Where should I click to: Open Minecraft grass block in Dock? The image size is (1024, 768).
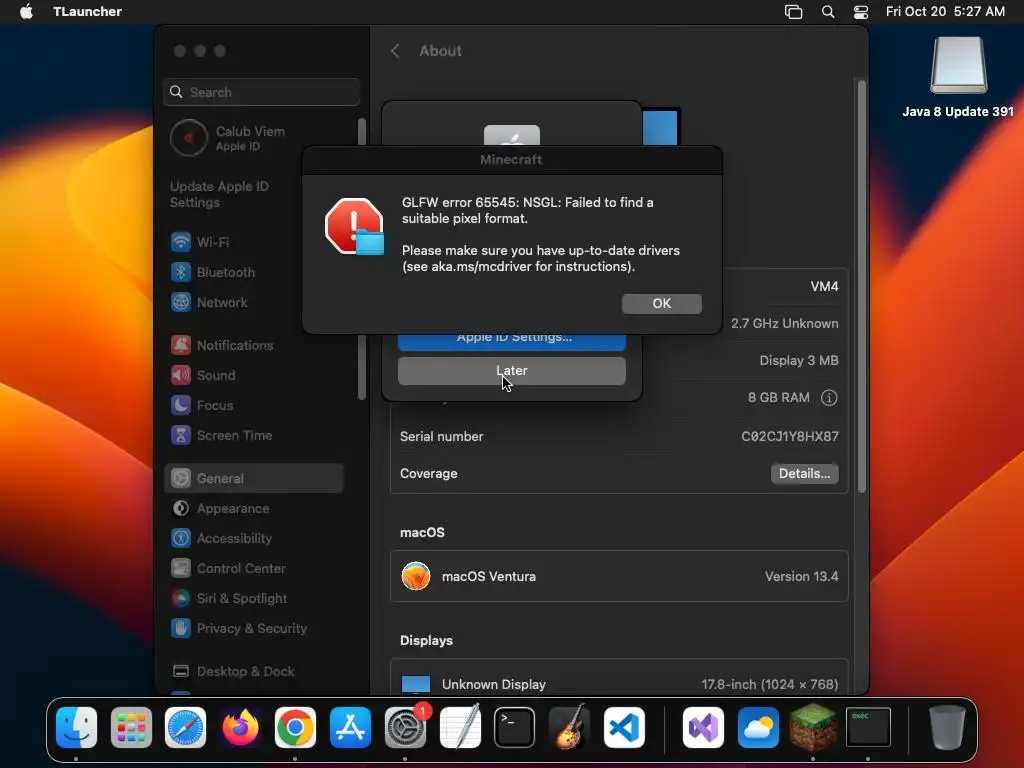pyautogui.click(x=813, y=727)
